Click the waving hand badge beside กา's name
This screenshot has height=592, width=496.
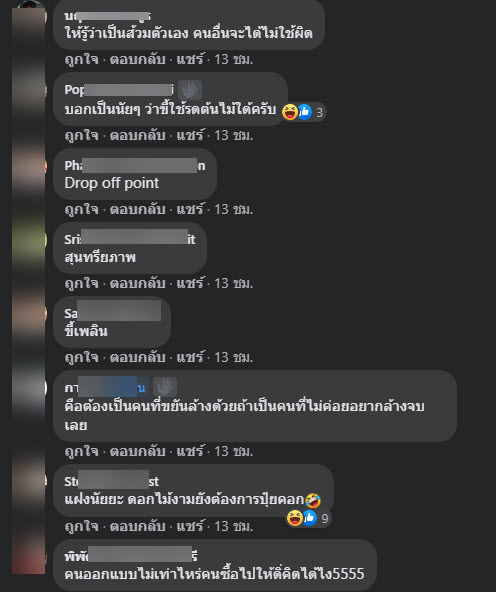pyautogui.click(x=165, y=387)
